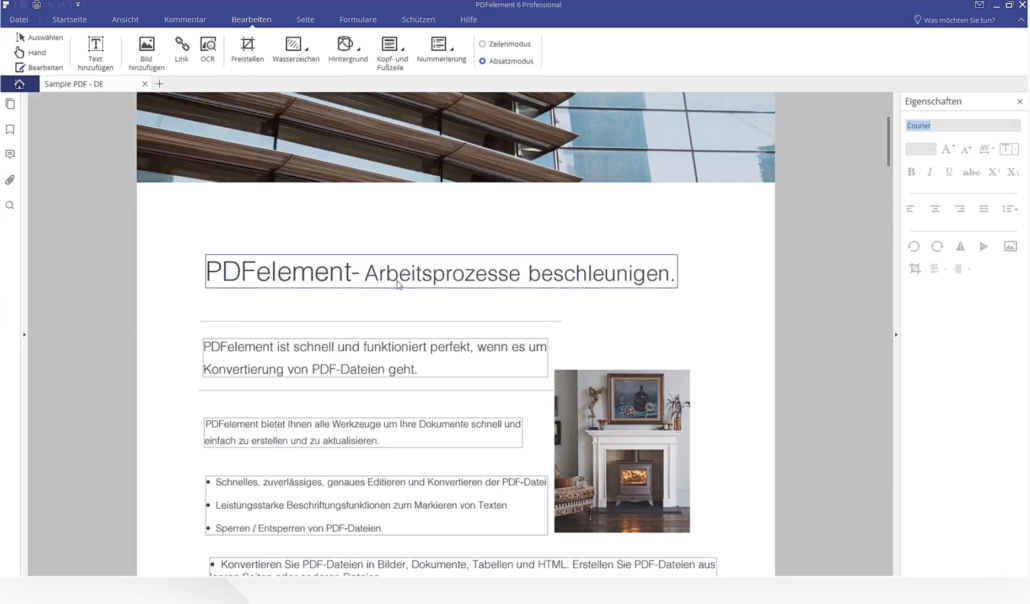The height and width of the screenshot is (604, 1030).
Task: Close the Sample PDF - DE tab
Action: [145, 84]
